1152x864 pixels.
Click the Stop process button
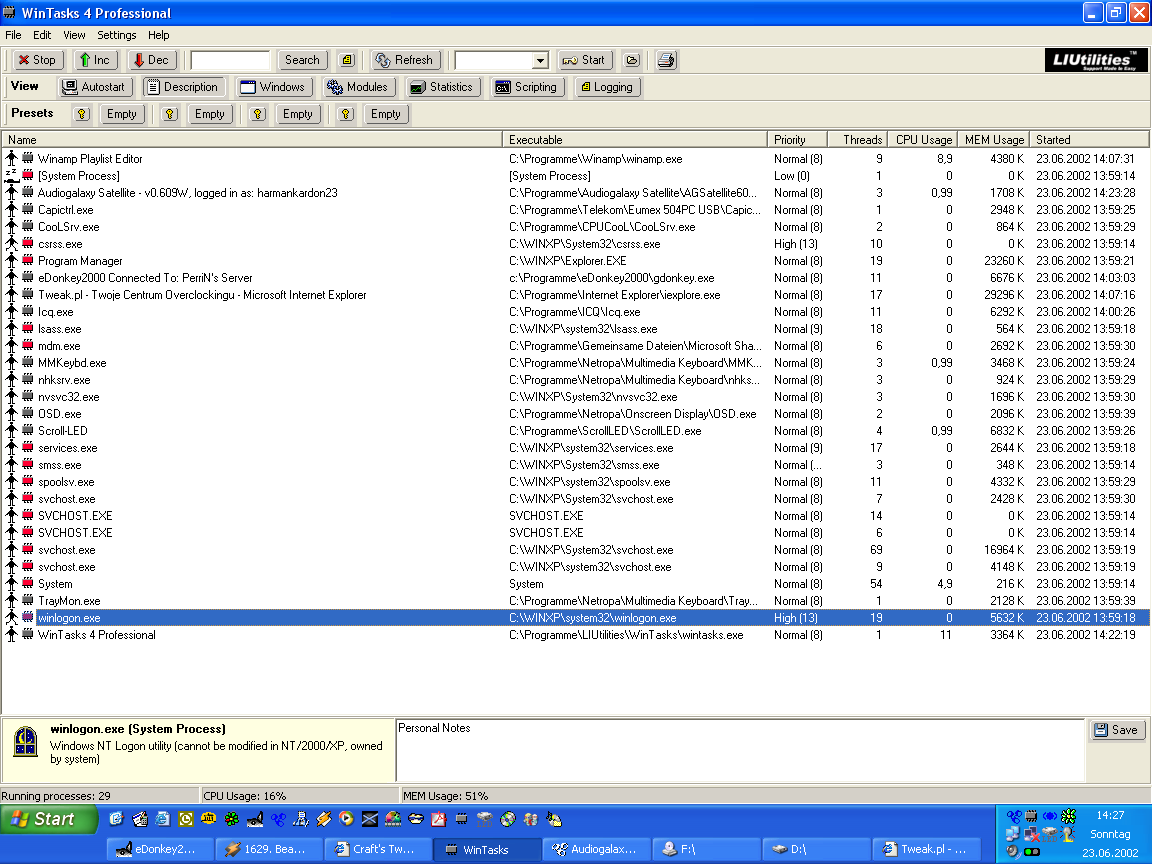coord(36,60)
